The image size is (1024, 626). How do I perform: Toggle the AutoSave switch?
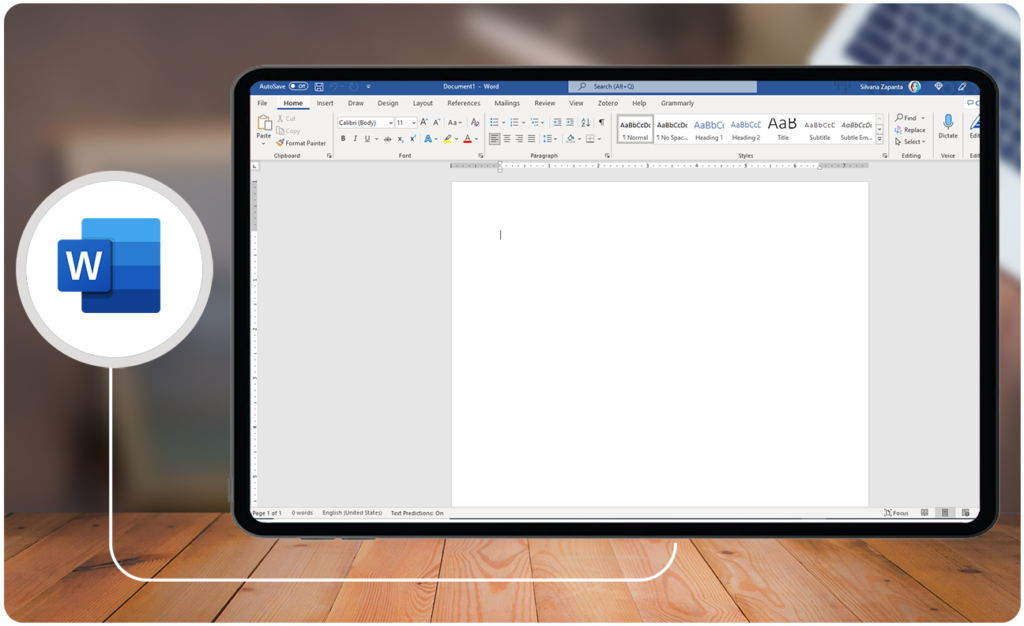point(298,86)
